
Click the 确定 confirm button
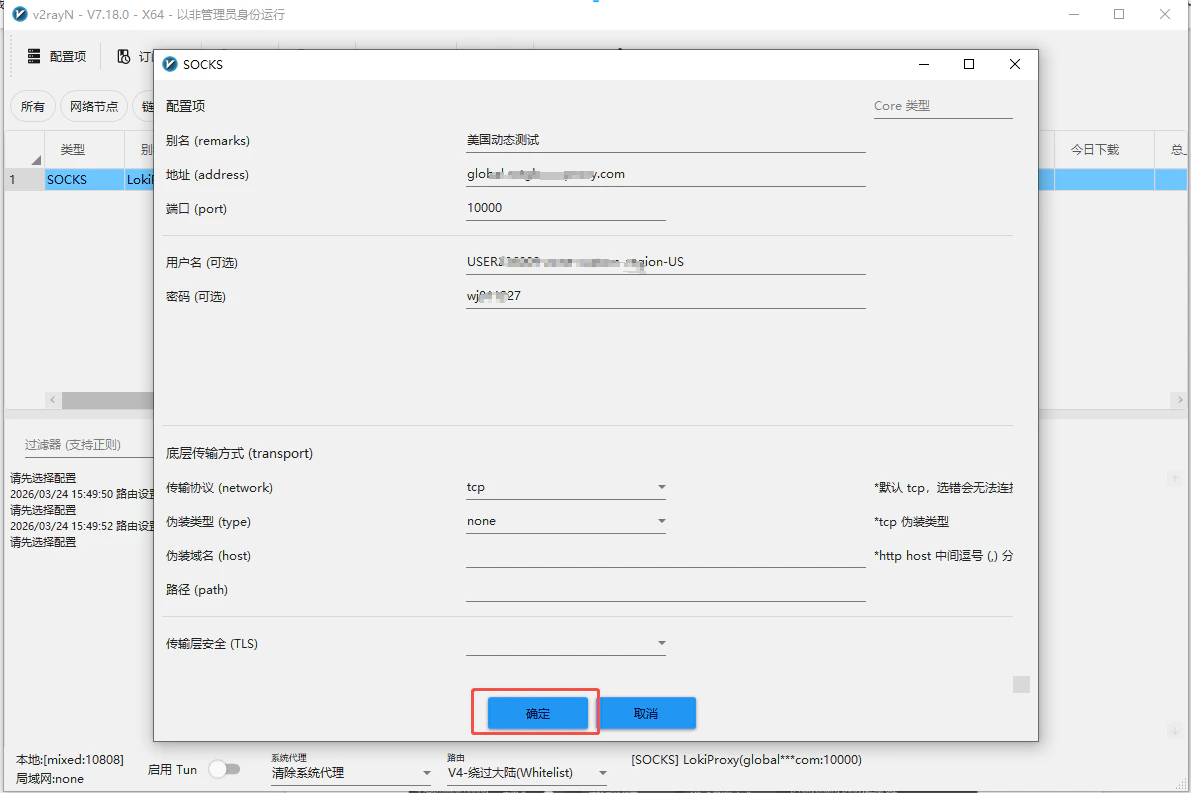click(x=536, y=713)
